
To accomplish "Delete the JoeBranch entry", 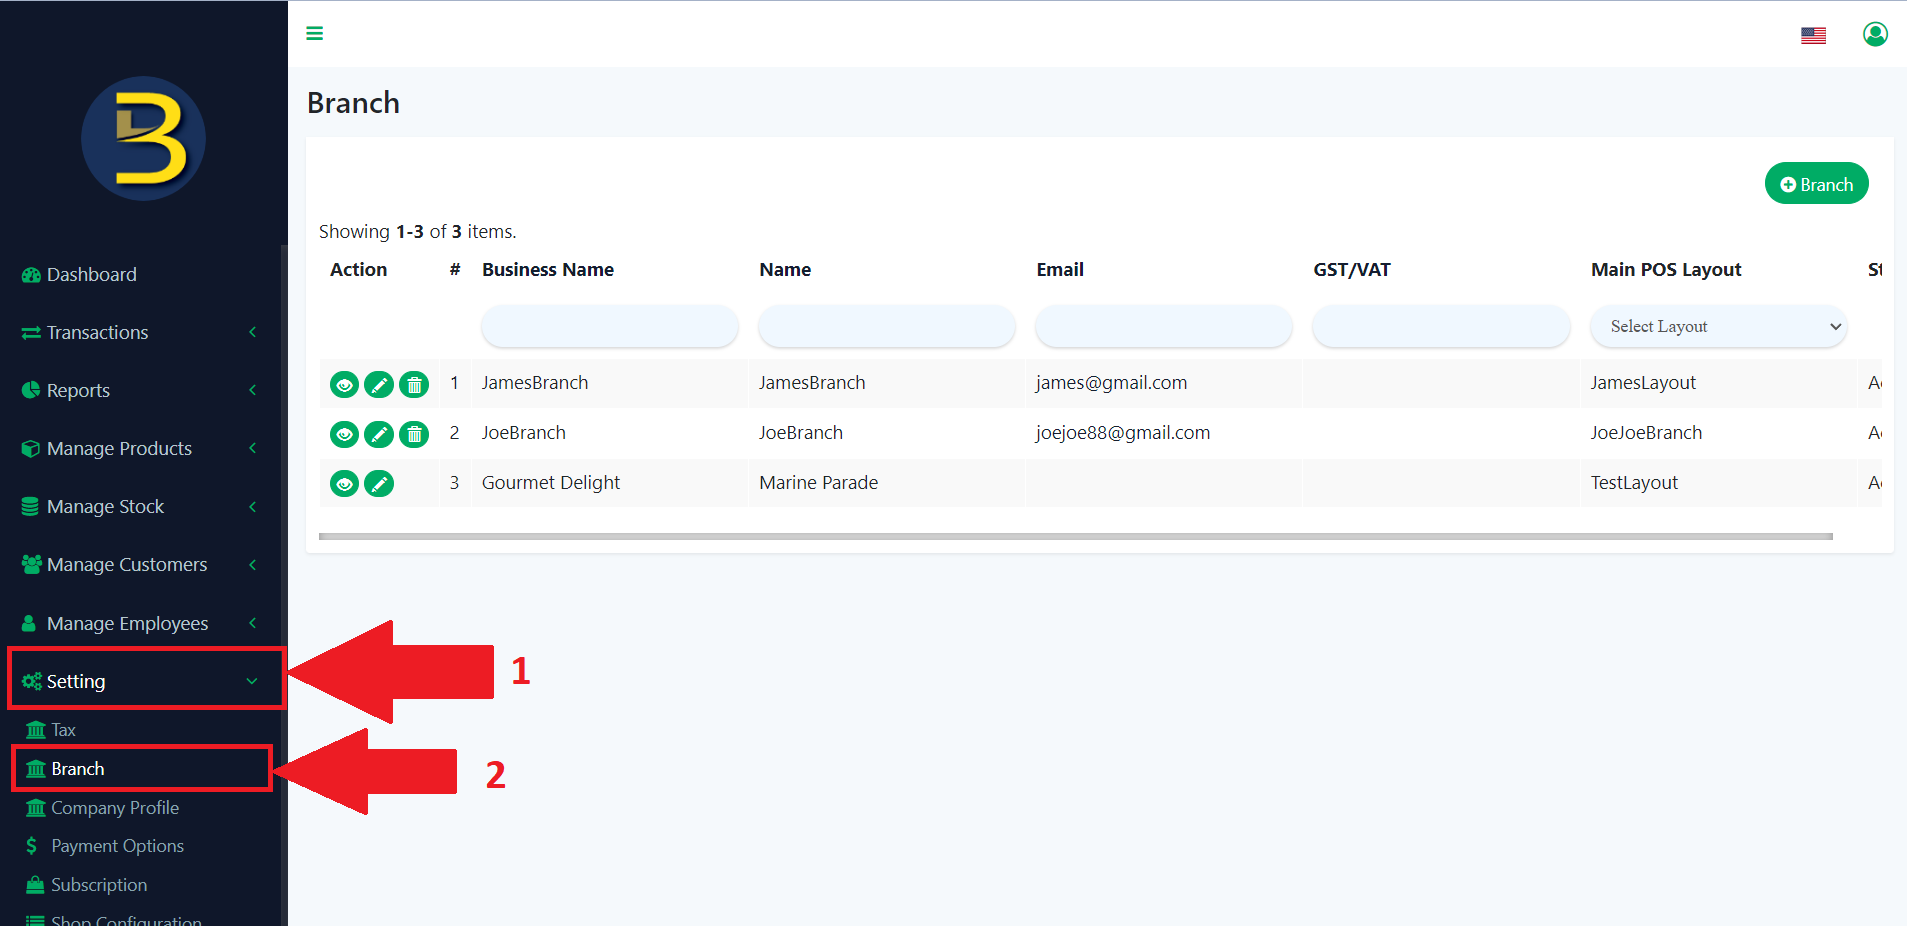I will [414, 434].
